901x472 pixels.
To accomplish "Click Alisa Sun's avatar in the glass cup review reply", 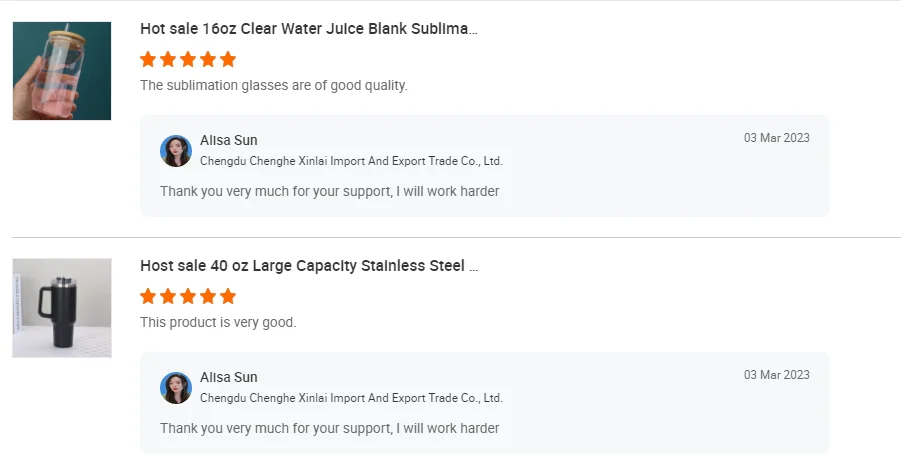I will pyautogui.click(x=176, y=151).
